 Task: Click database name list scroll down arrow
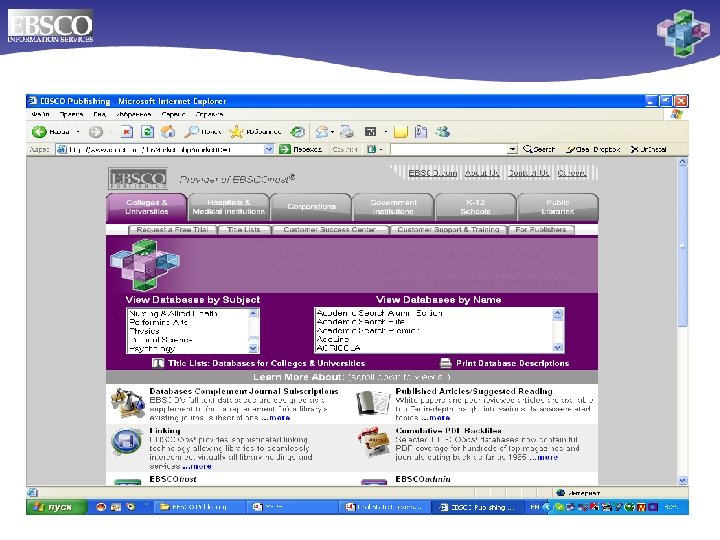tap(557, 348)
